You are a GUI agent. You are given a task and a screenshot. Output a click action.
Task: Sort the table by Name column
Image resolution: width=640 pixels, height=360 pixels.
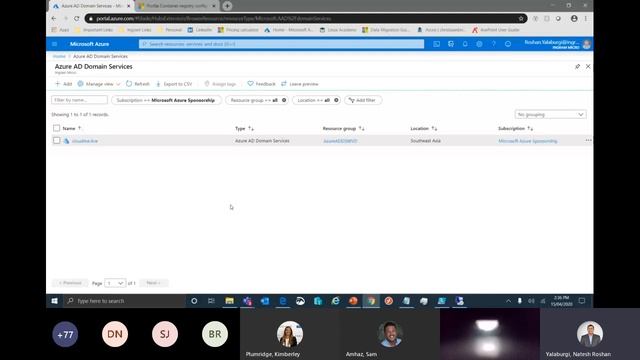point(72,129)
